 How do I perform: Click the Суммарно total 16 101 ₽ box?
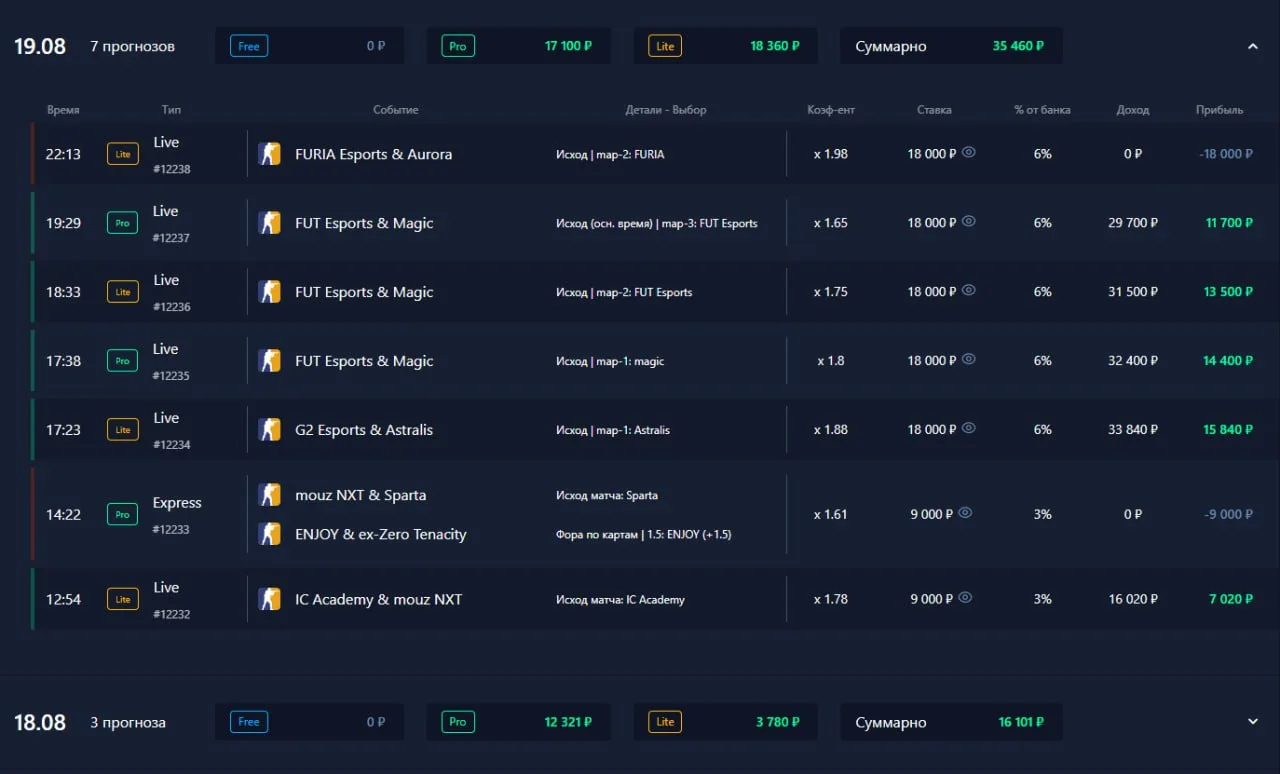[951, 722]
